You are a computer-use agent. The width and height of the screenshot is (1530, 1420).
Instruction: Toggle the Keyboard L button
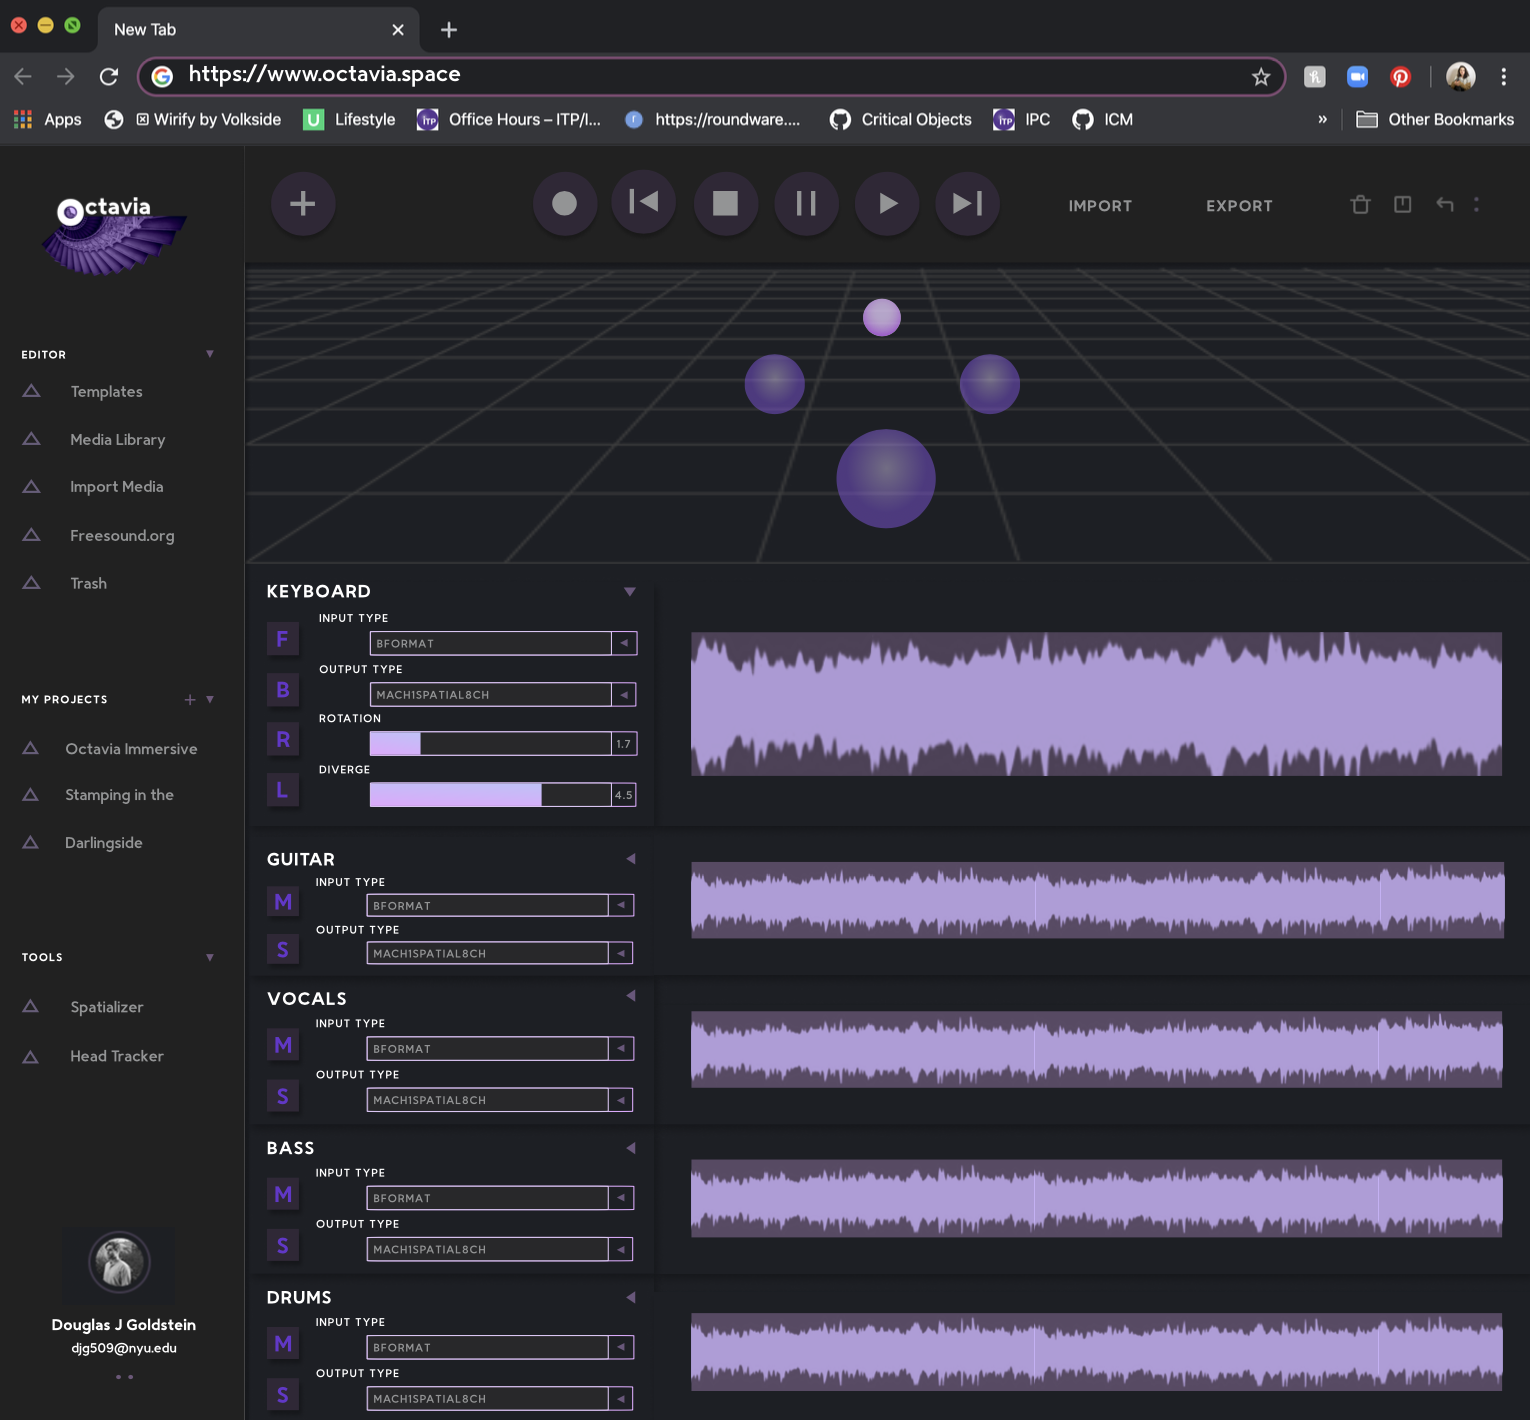click(x=283, y=790)
